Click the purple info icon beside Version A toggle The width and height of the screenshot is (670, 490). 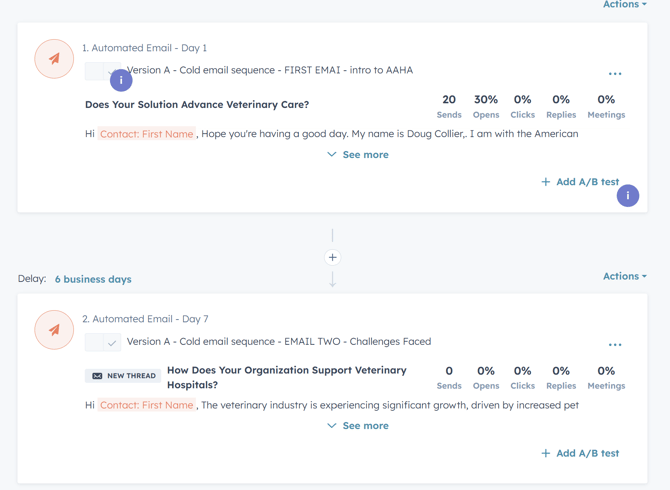tap(121, 80)
